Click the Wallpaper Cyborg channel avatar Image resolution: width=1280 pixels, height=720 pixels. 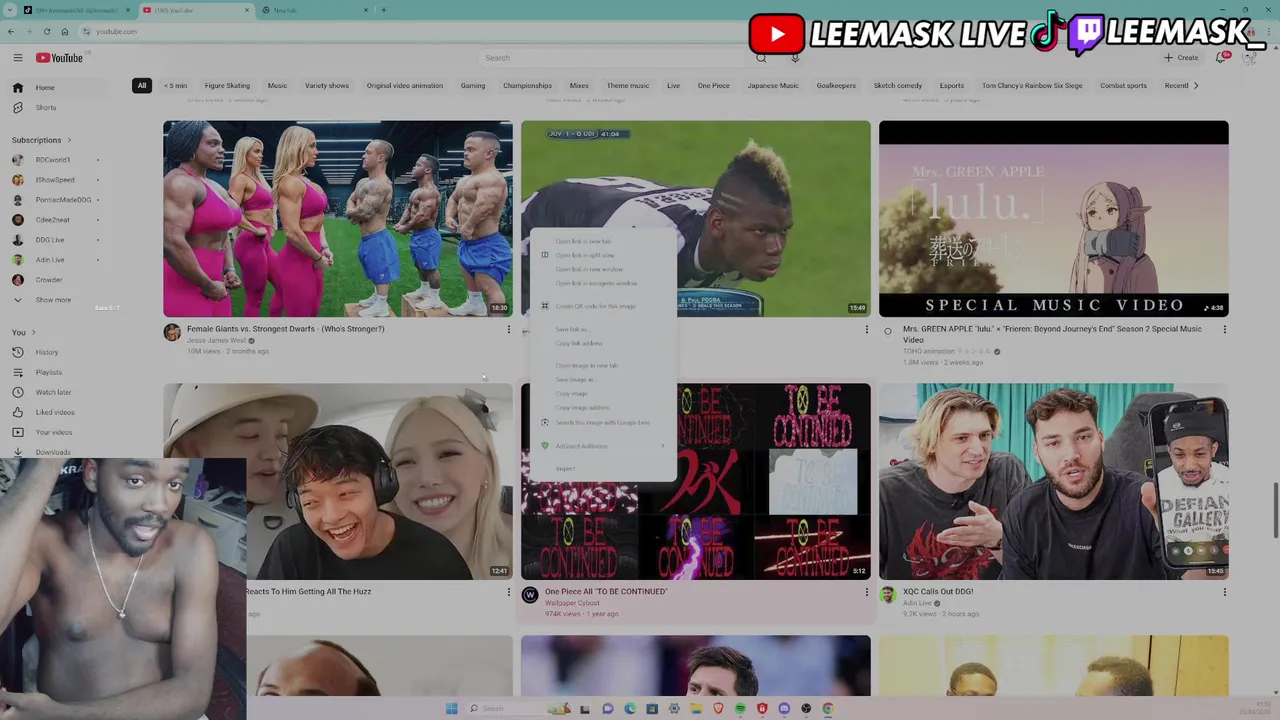point(530,595)
